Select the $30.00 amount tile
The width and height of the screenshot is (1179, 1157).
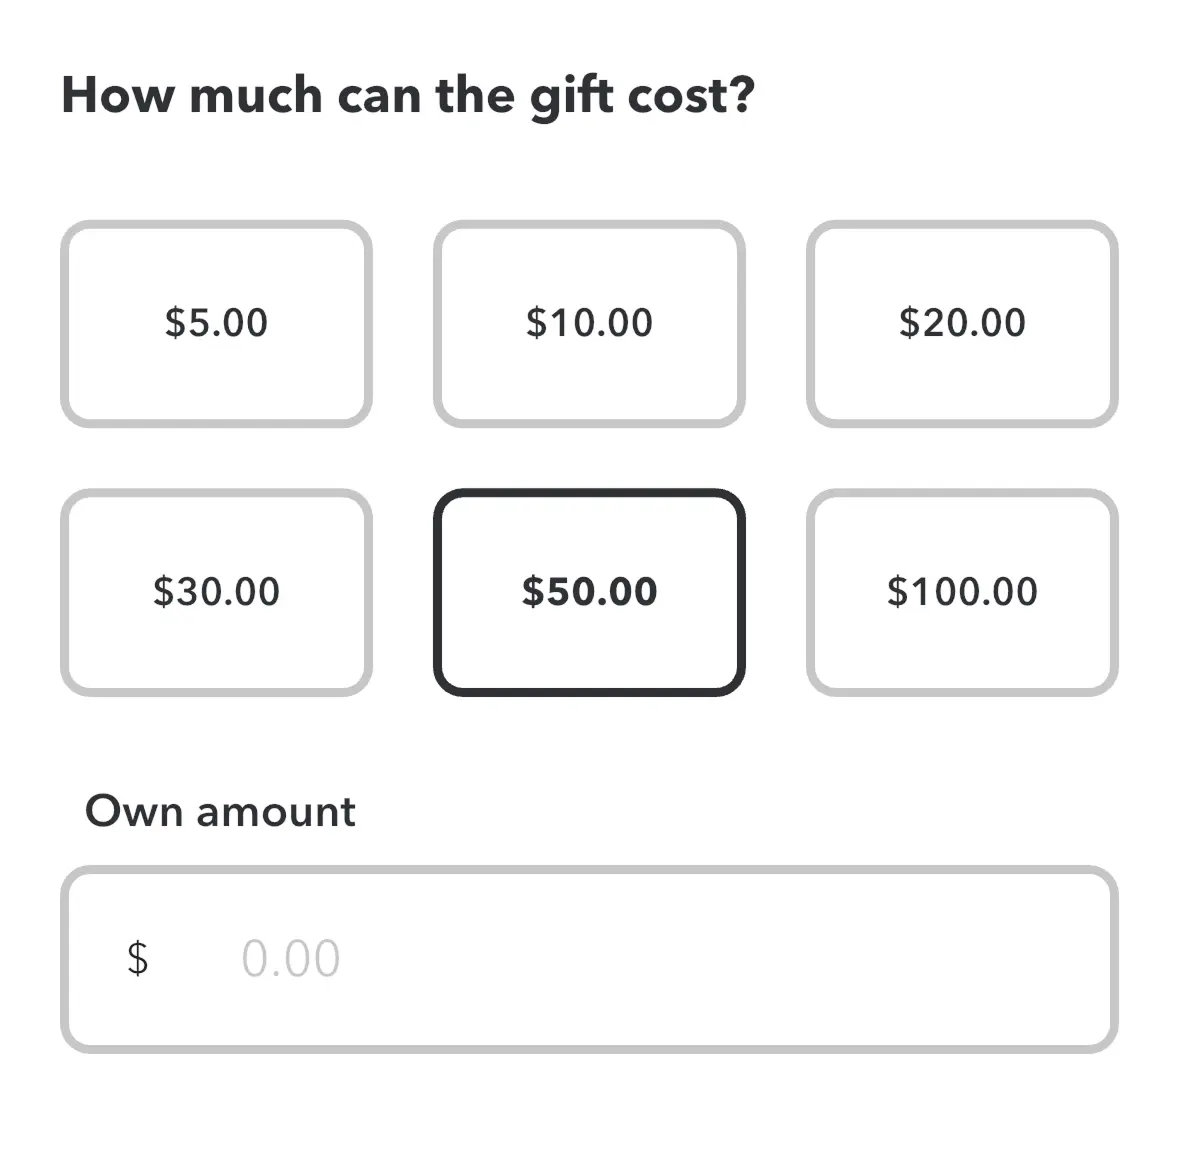[x=216, y=592]
